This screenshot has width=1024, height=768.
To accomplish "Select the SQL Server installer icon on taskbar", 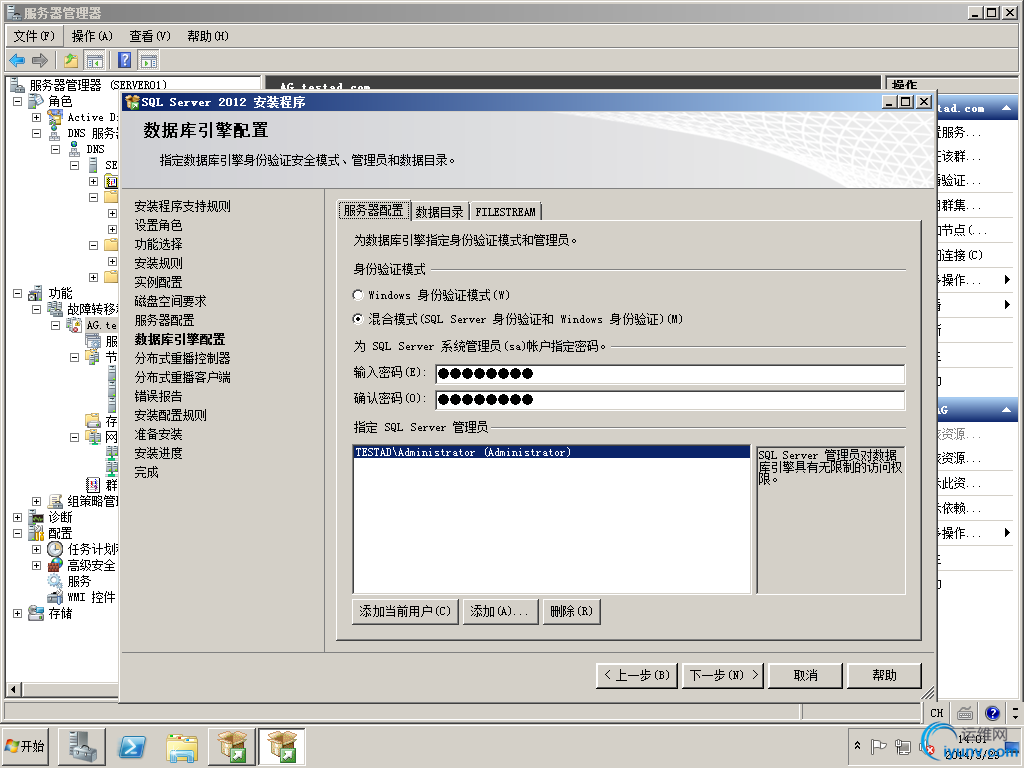I will tap(283, 746).
